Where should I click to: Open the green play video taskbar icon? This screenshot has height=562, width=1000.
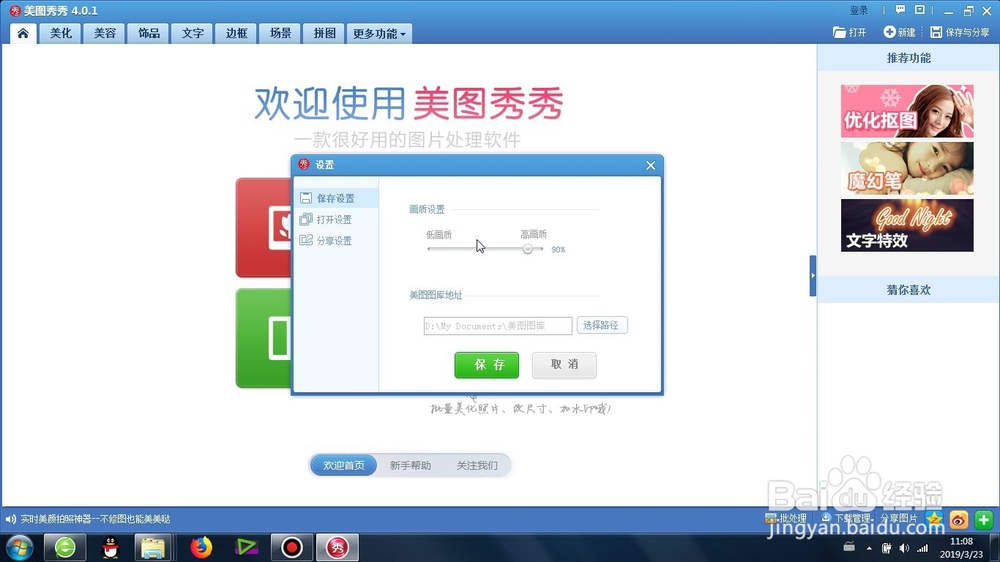(x=246, y=547)
